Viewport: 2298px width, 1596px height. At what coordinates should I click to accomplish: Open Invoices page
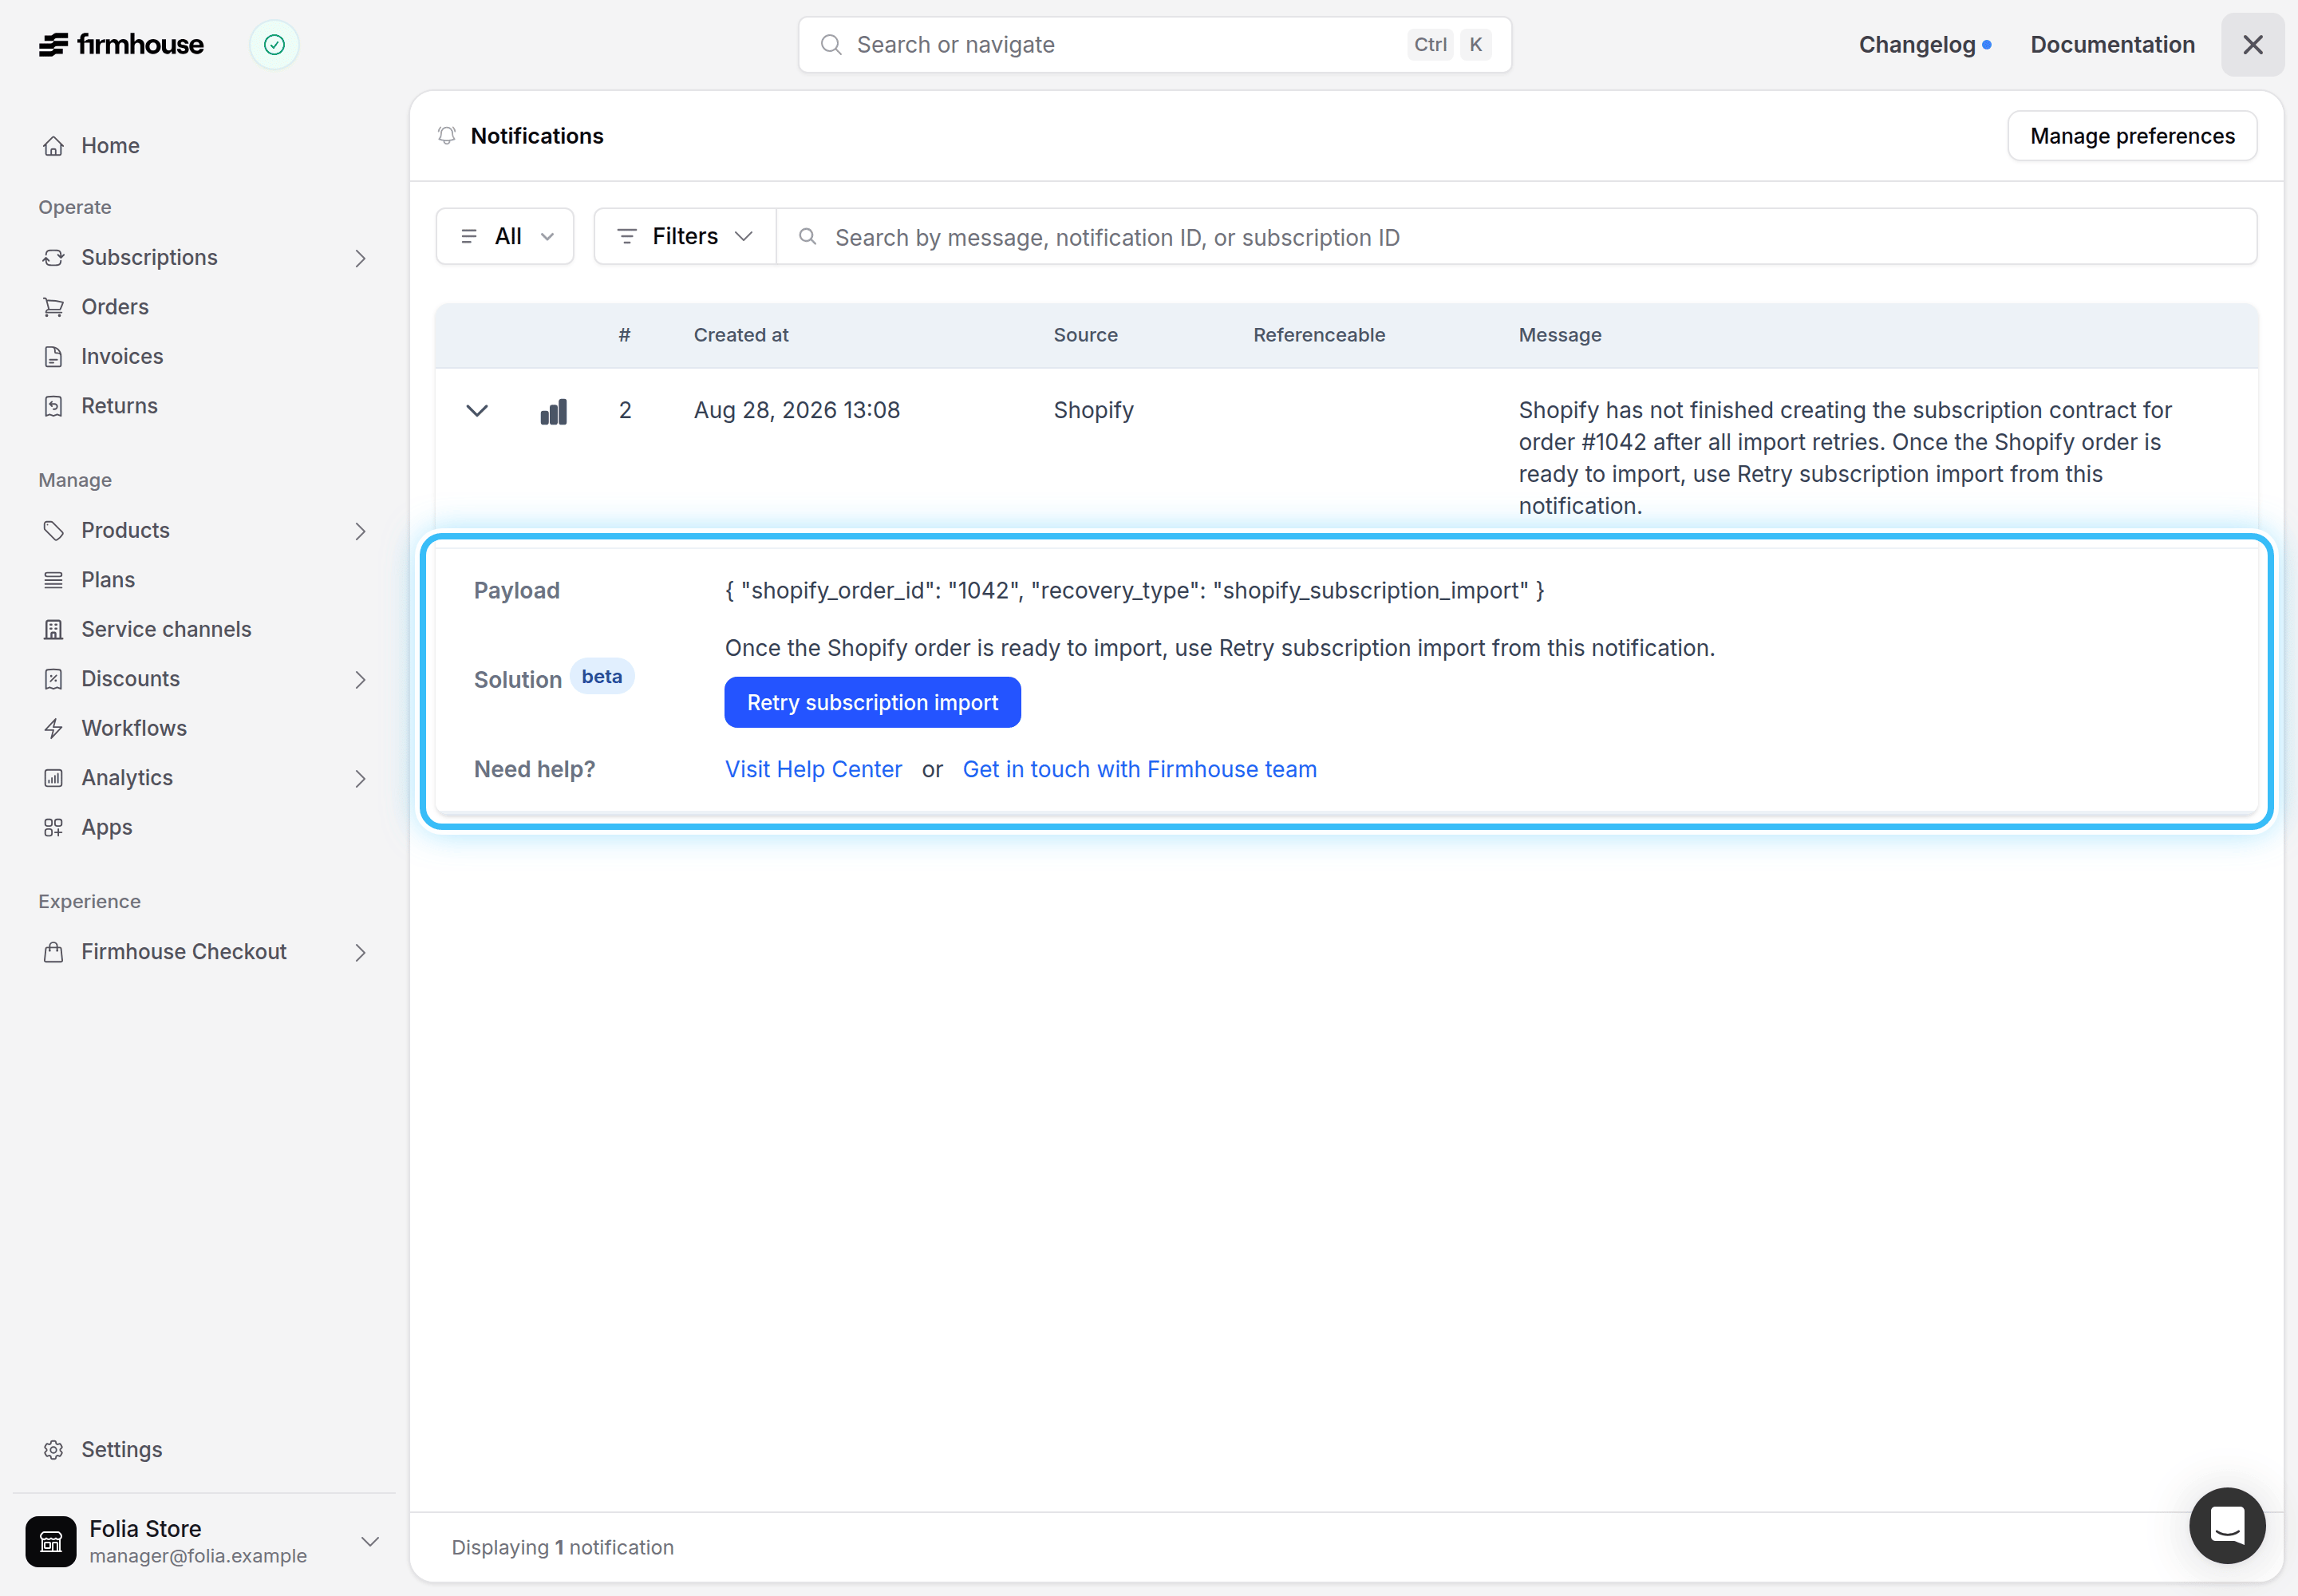pos(122,357)
